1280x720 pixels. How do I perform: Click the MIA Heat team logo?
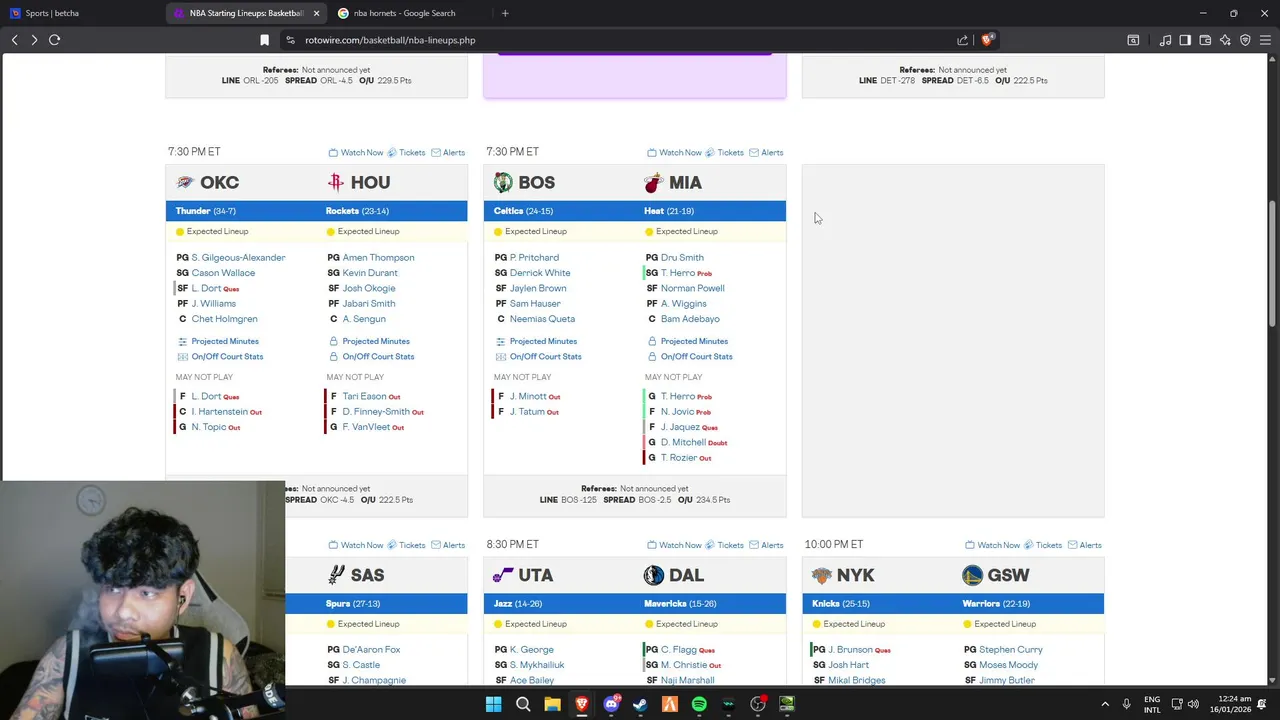pos(654,182)
